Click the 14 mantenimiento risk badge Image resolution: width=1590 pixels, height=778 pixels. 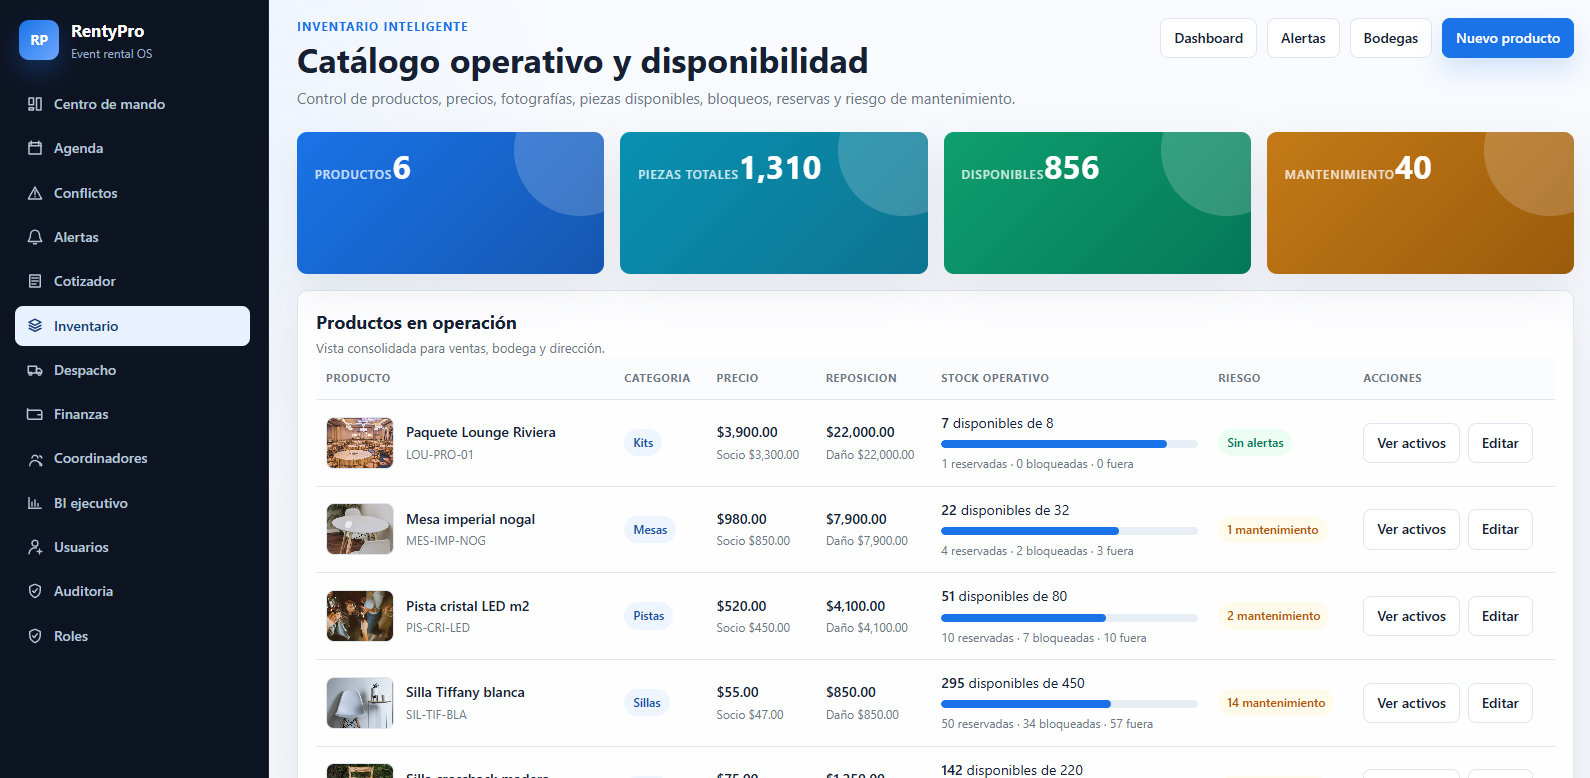coord(1276,703)
